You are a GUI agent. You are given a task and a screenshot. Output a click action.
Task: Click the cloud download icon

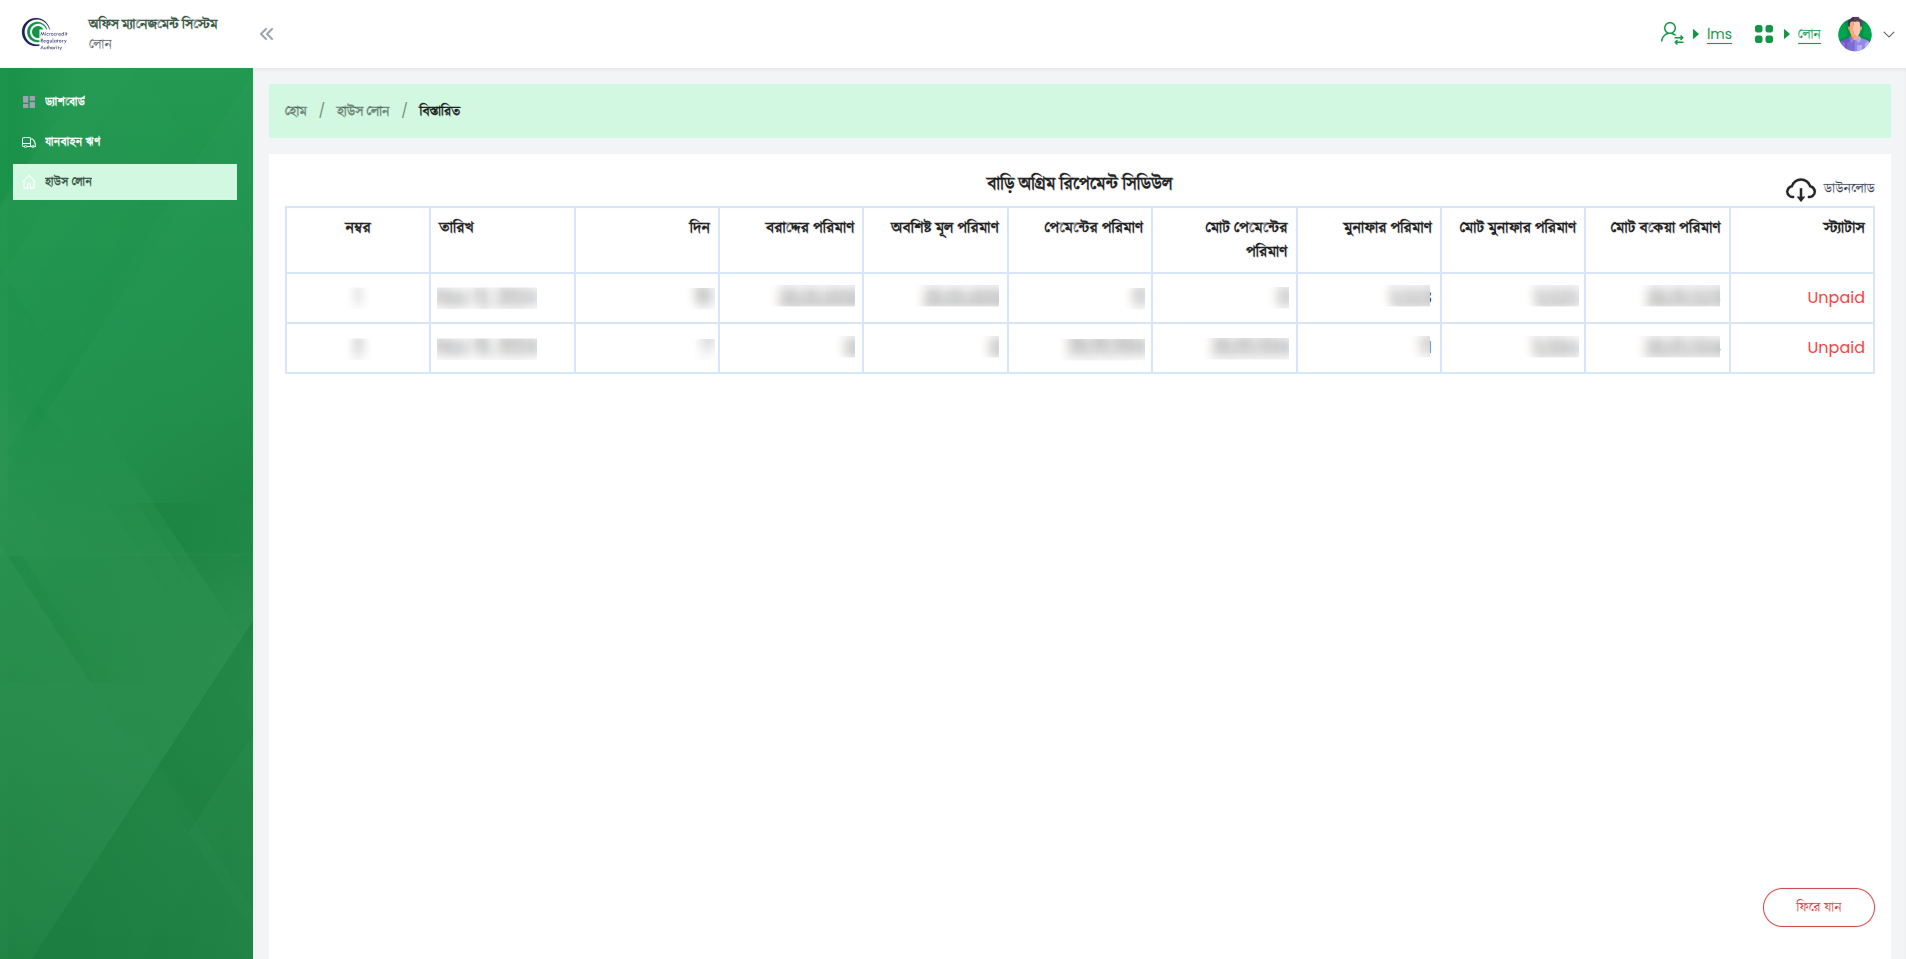[1801, 189]
